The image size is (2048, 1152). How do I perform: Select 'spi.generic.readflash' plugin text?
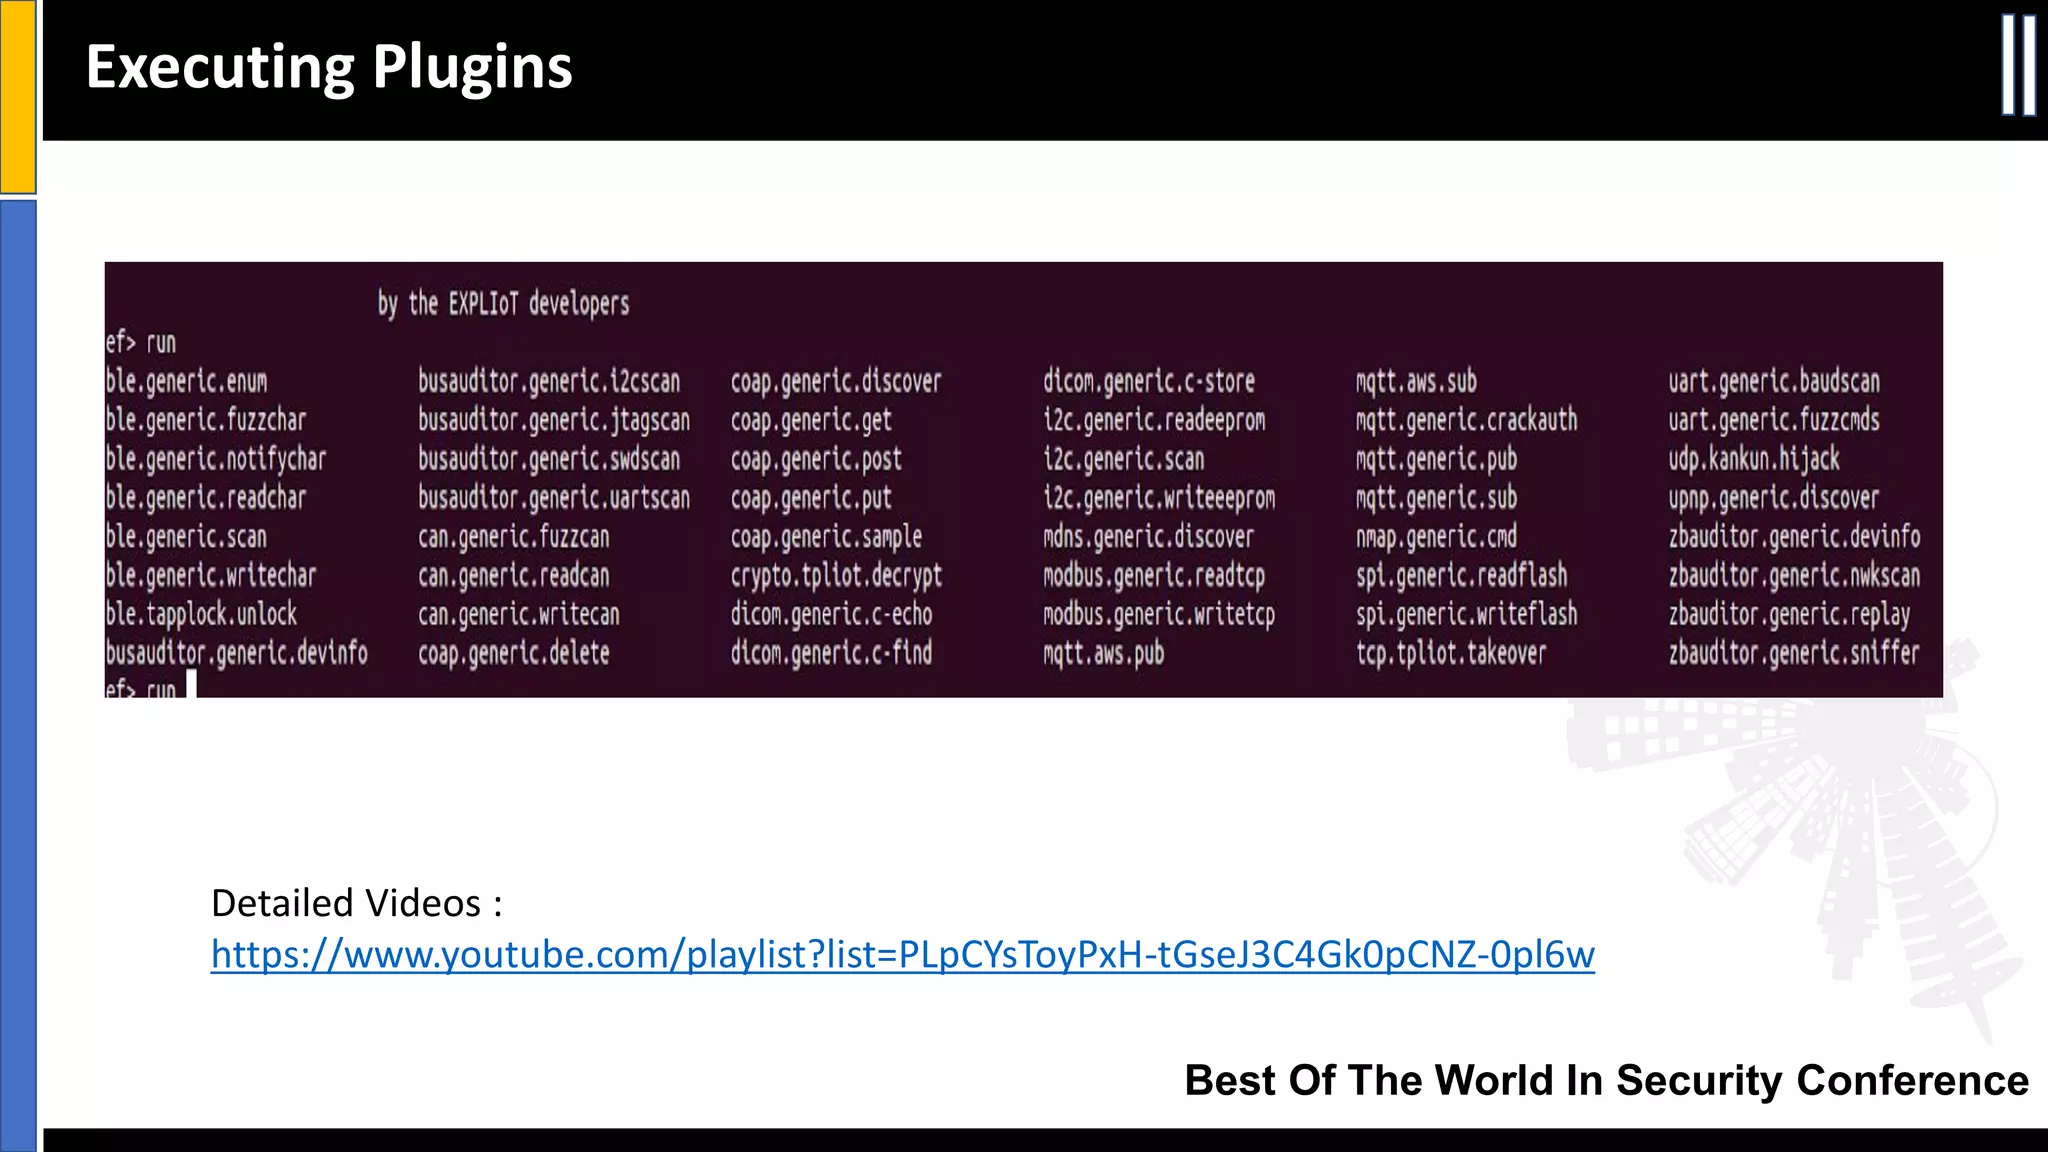[x=1461, y=576]
